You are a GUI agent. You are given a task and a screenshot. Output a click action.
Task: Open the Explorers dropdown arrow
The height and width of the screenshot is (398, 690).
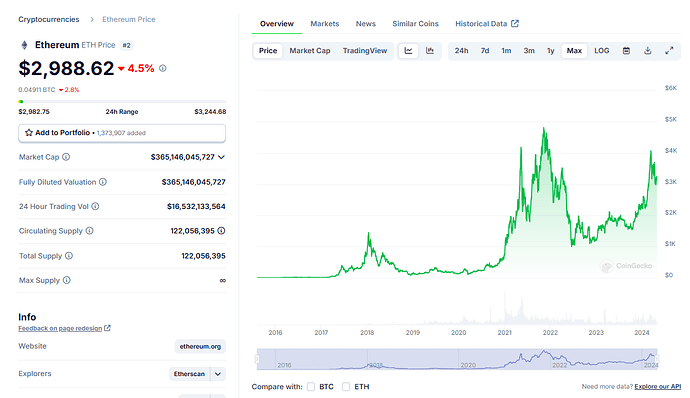tap(218, 374)
